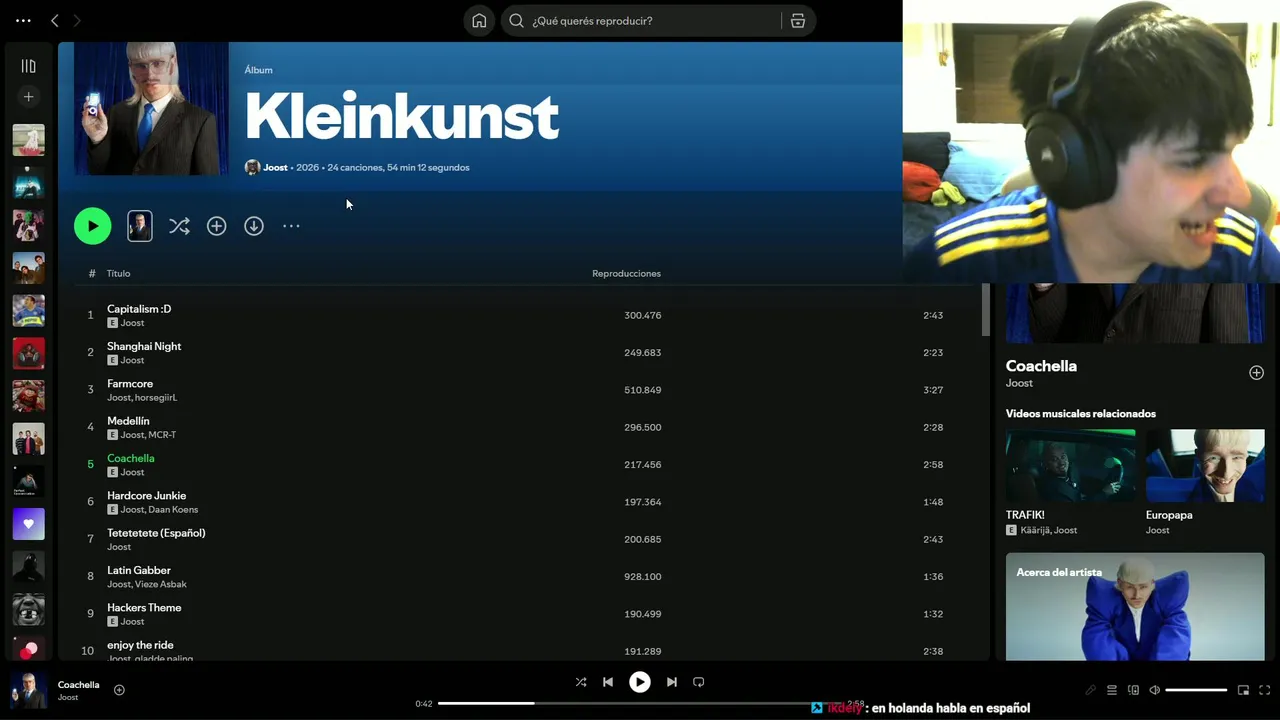The height and width of the screenshot is (720, 1280).
Task: Go forward with the right arrow
Action: pyautogui.click(x=77, y=20)
